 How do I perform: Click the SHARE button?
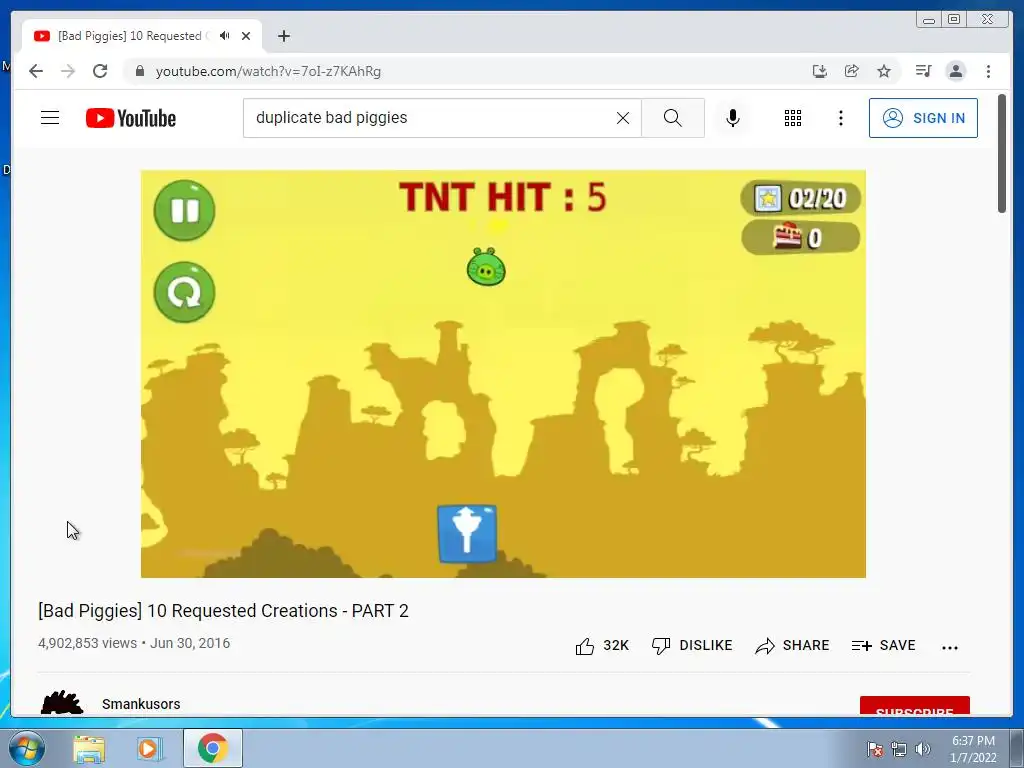(792, 646)
